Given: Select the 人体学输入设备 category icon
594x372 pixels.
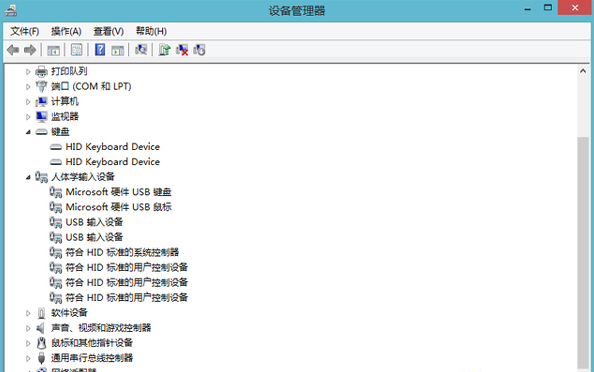Looking at the screenshot, I should [41, 177].
